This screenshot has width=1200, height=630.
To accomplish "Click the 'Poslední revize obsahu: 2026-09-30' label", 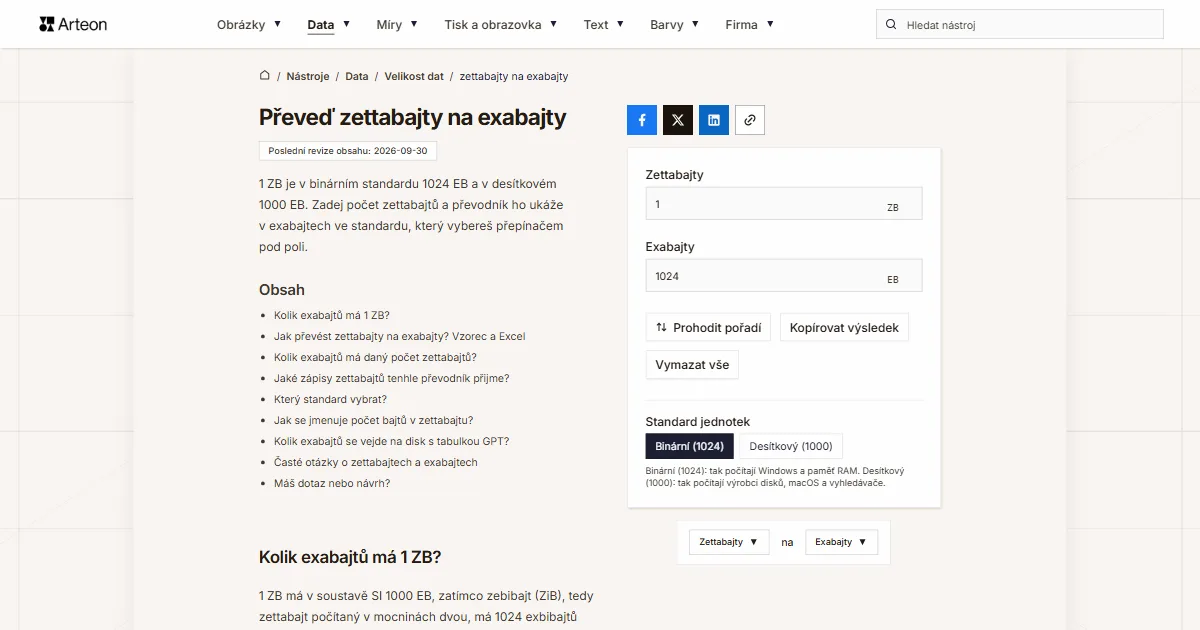I will coord(348,151).
